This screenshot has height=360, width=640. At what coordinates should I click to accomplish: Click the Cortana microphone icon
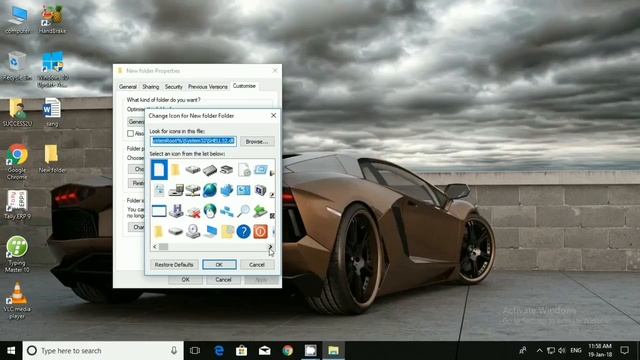pos(174,351)
